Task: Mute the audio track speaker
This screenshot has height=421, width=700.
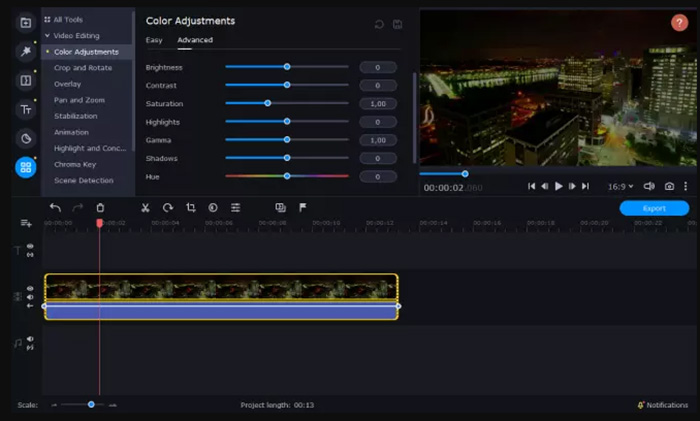Action: [x=30, y=339]
